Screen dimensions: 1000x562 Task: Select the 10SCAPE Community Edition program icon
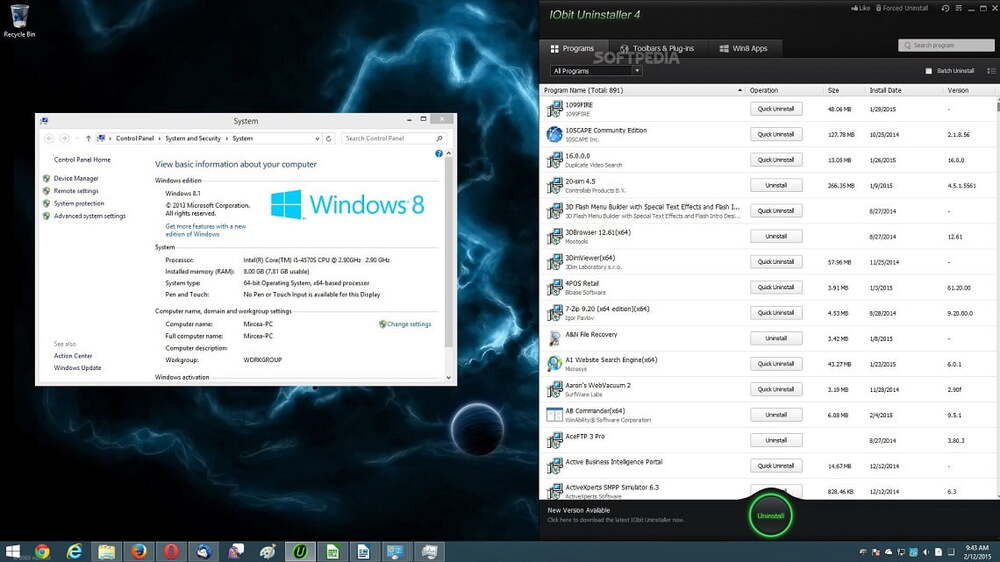pos(554,134)
